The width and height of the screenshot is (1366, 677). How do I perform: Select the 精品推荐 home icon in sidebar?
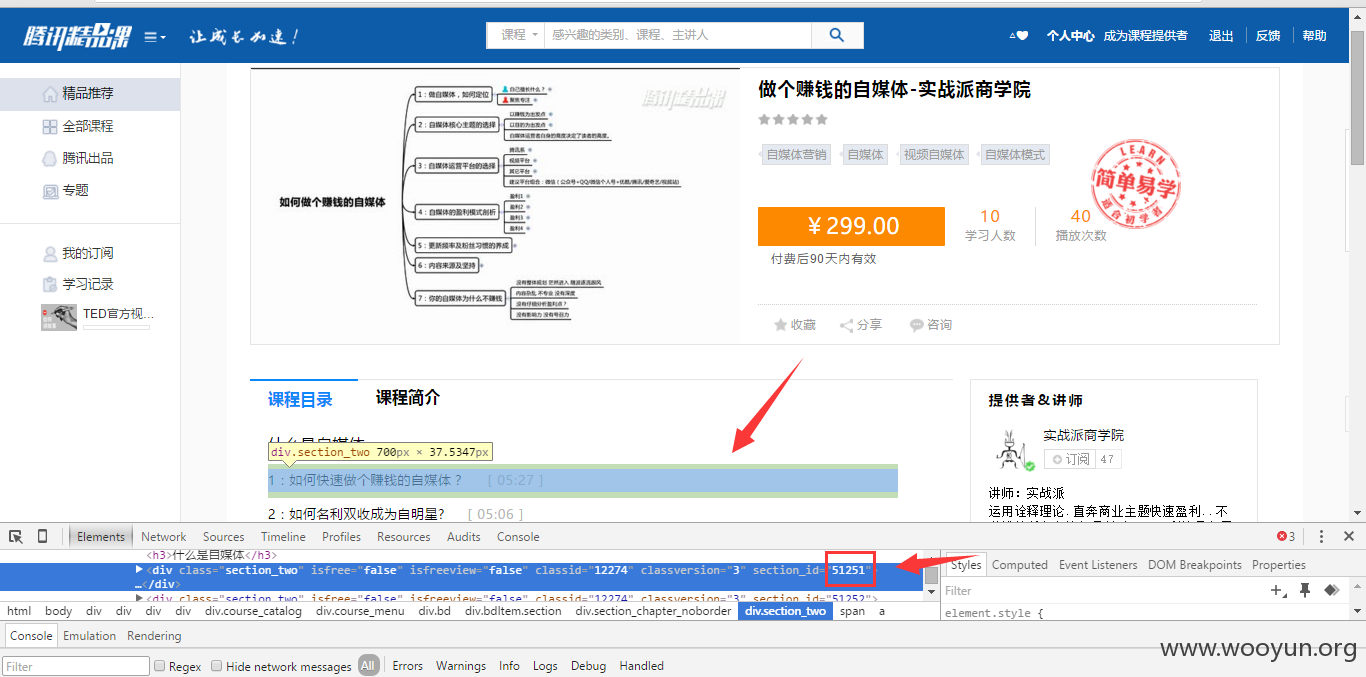[50, 94]
